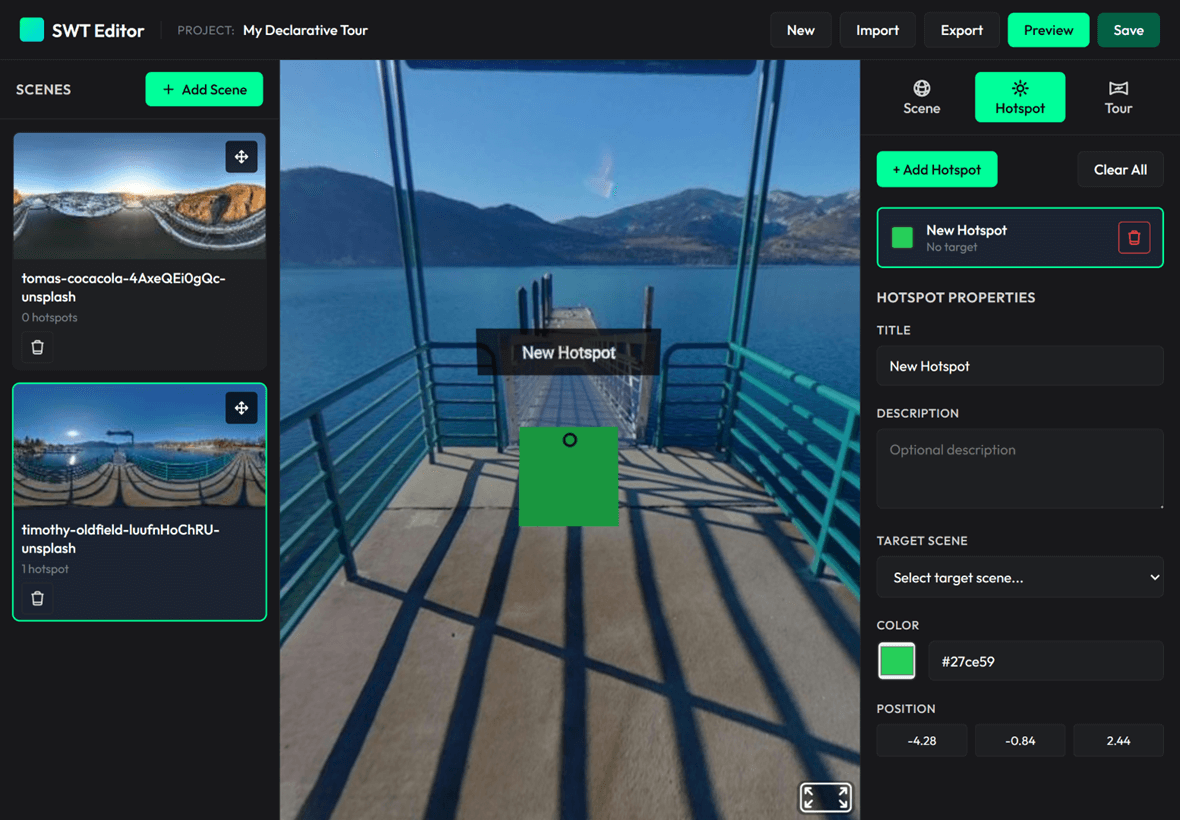Open the tour Preview
Screen dimensions: 1180x820
click(1048, 30)
